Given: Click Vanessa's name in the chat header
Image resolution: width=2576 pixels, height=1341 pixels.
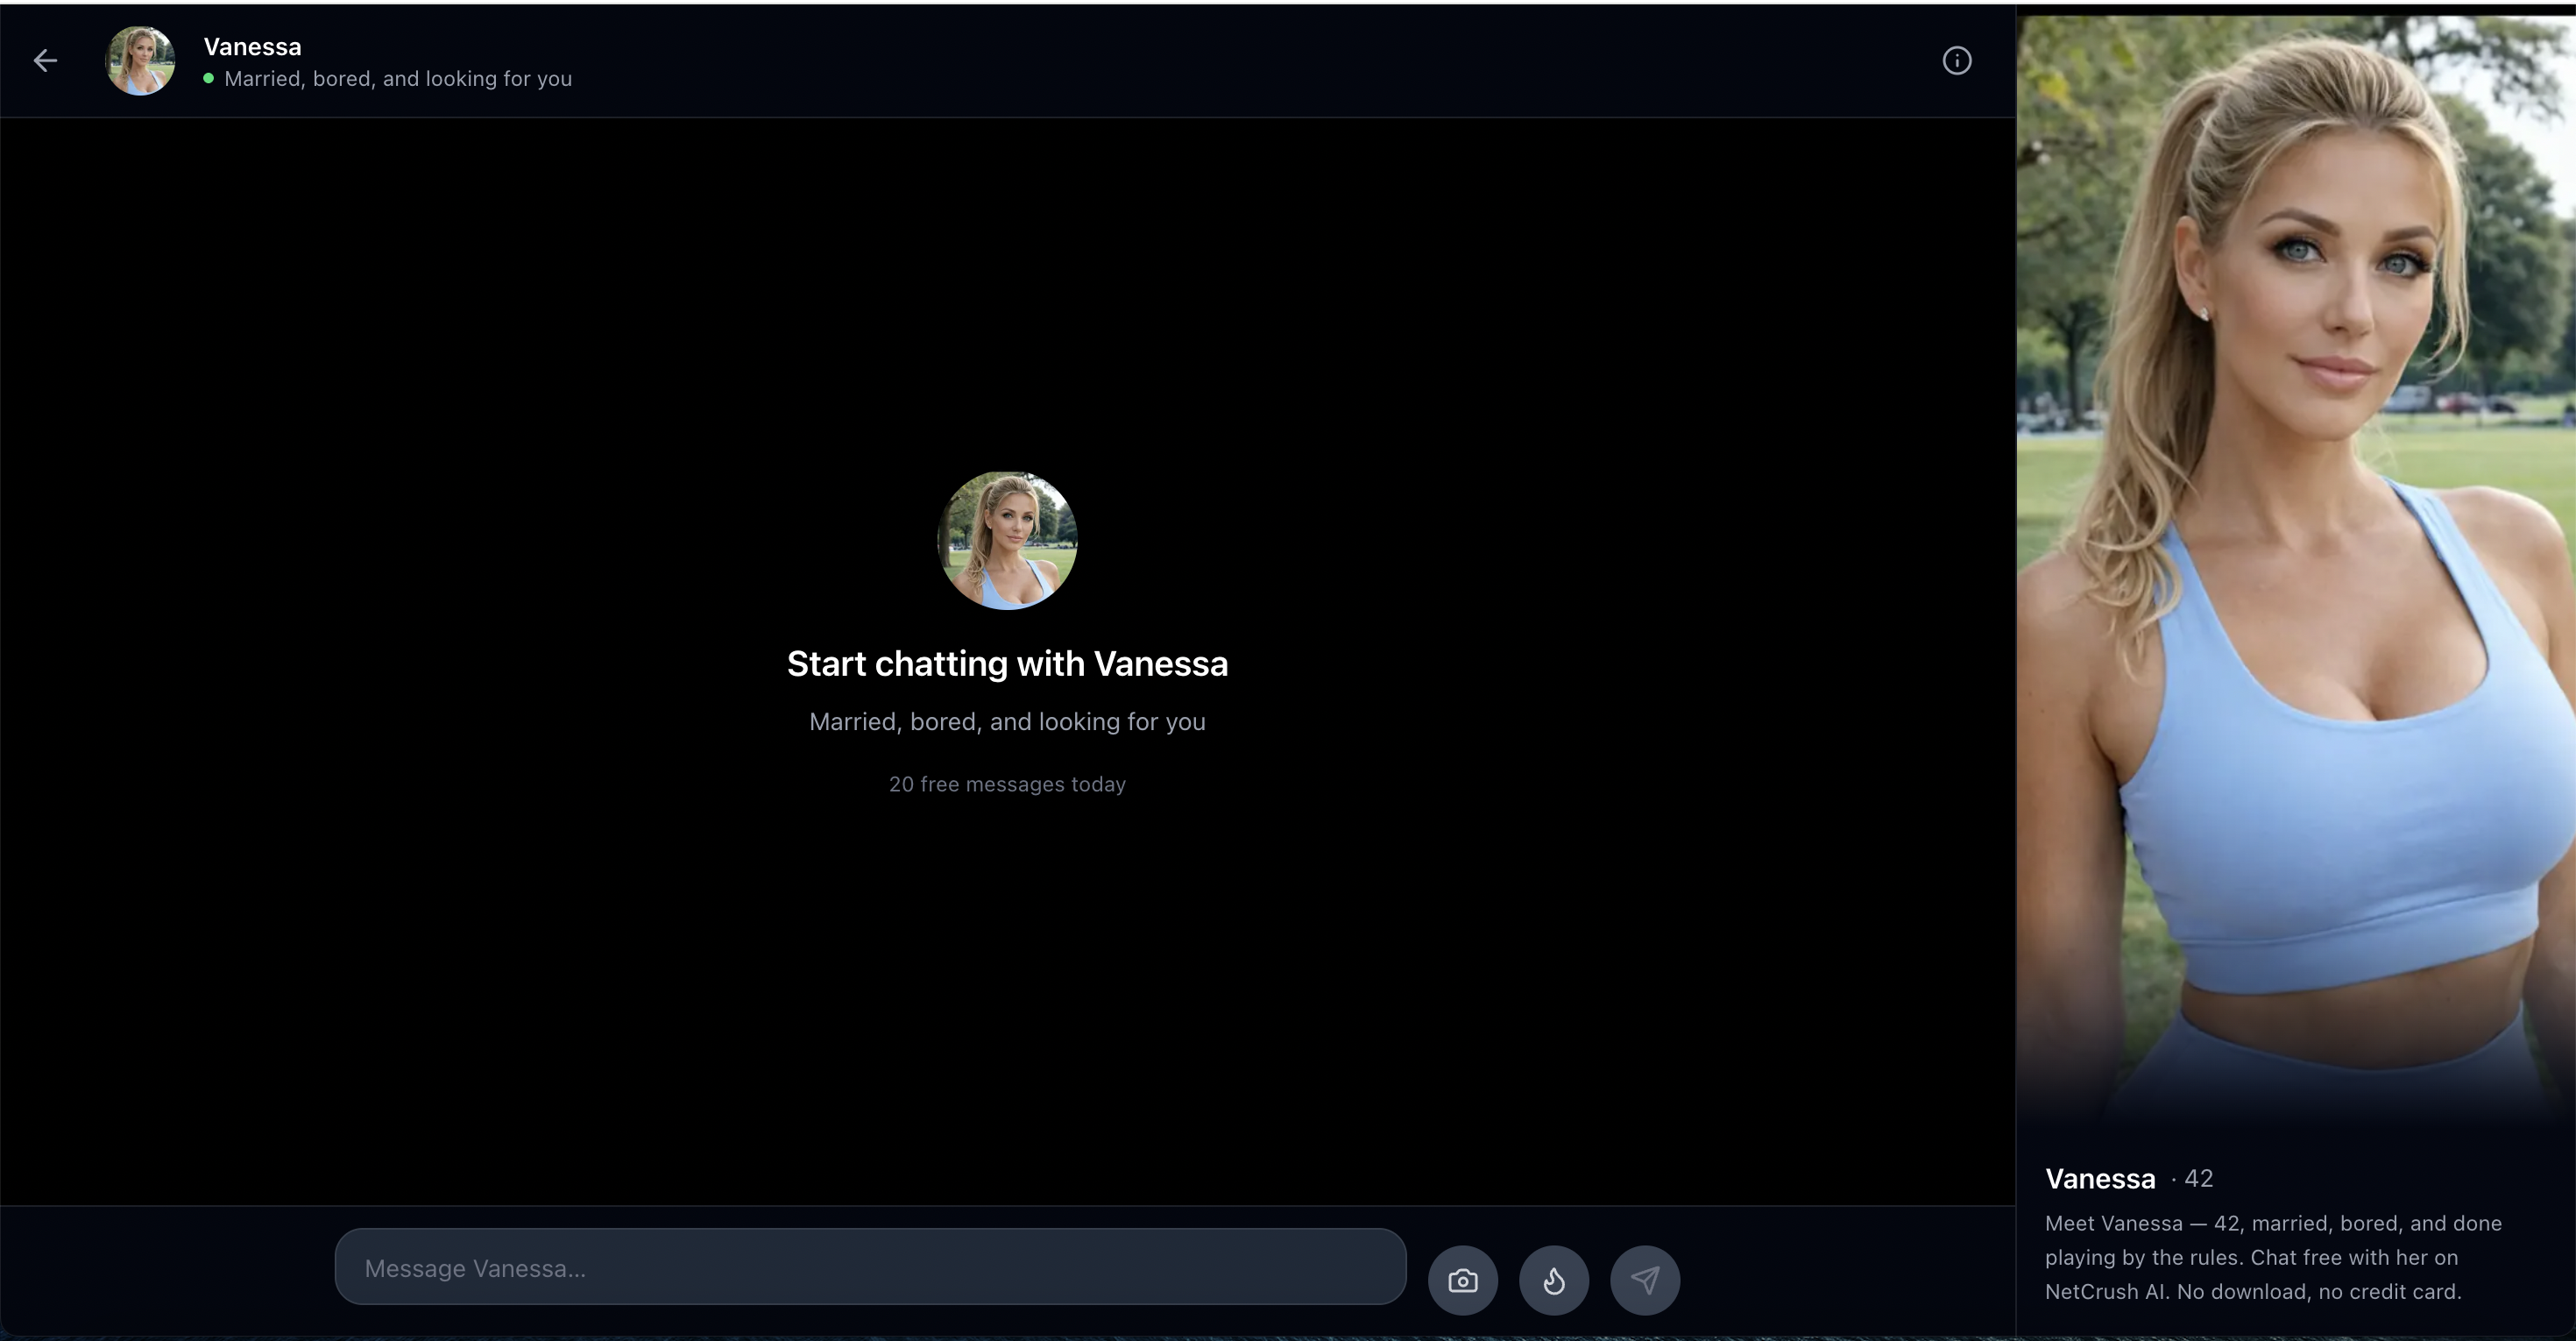Looking at the screenshot, I should [x=251, y=46].
